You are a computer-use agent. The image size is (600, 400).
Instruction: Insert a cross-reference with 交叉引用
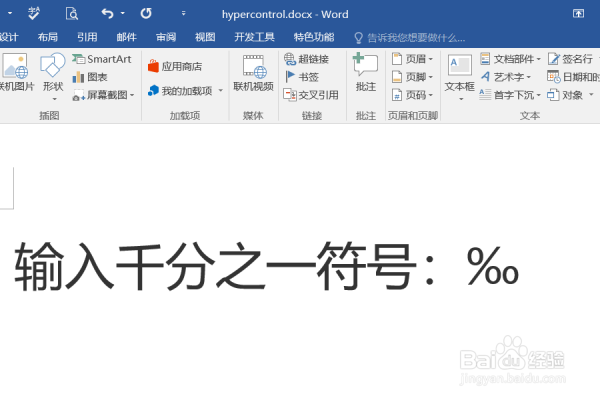(x=311, y=95)
